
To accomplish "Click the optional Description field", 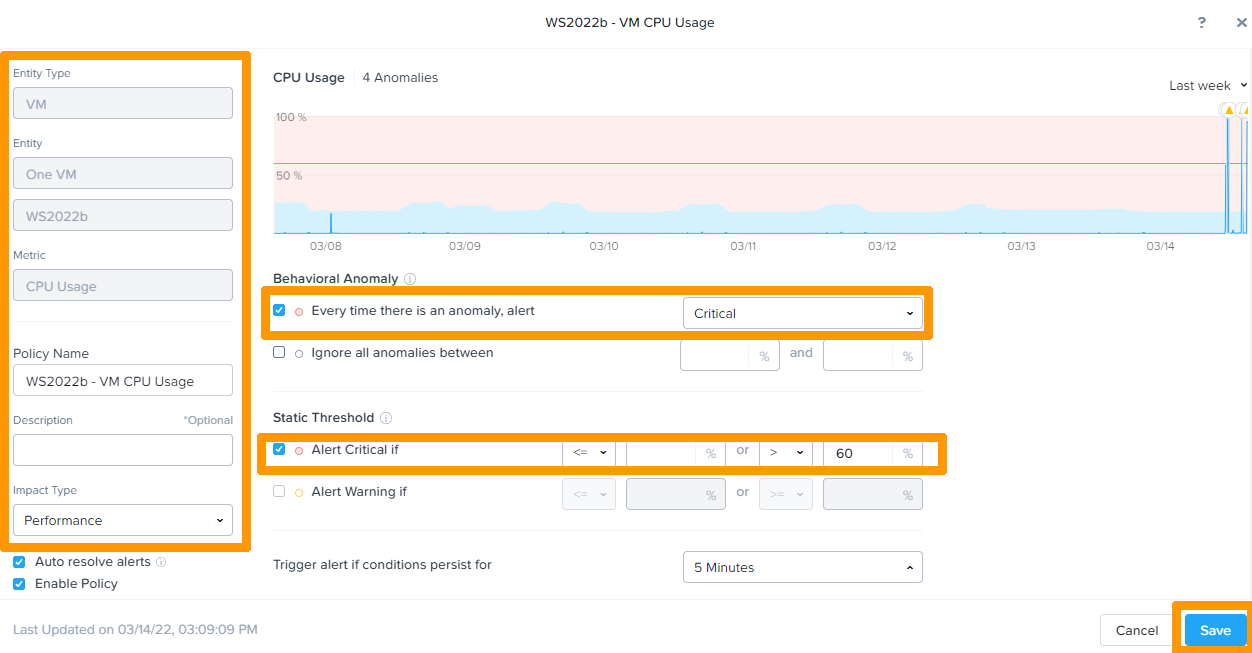I will coord(122,450).
